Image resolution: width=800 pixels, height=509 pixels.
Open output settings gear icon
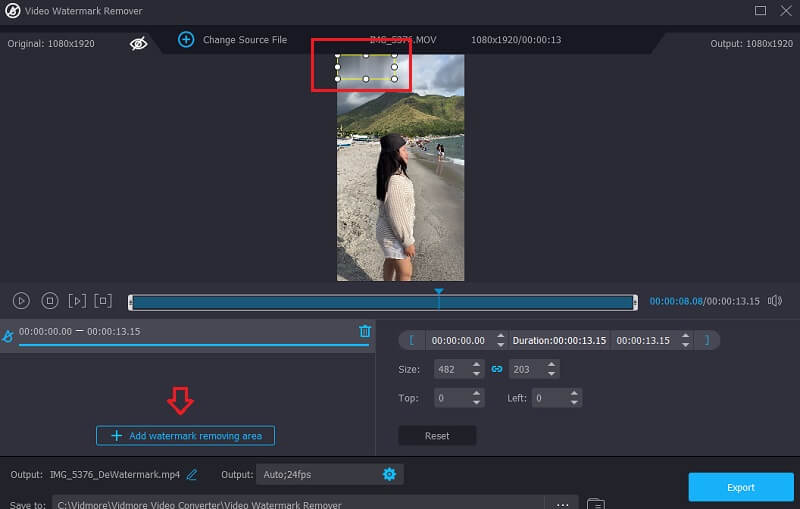click(389, 474)
